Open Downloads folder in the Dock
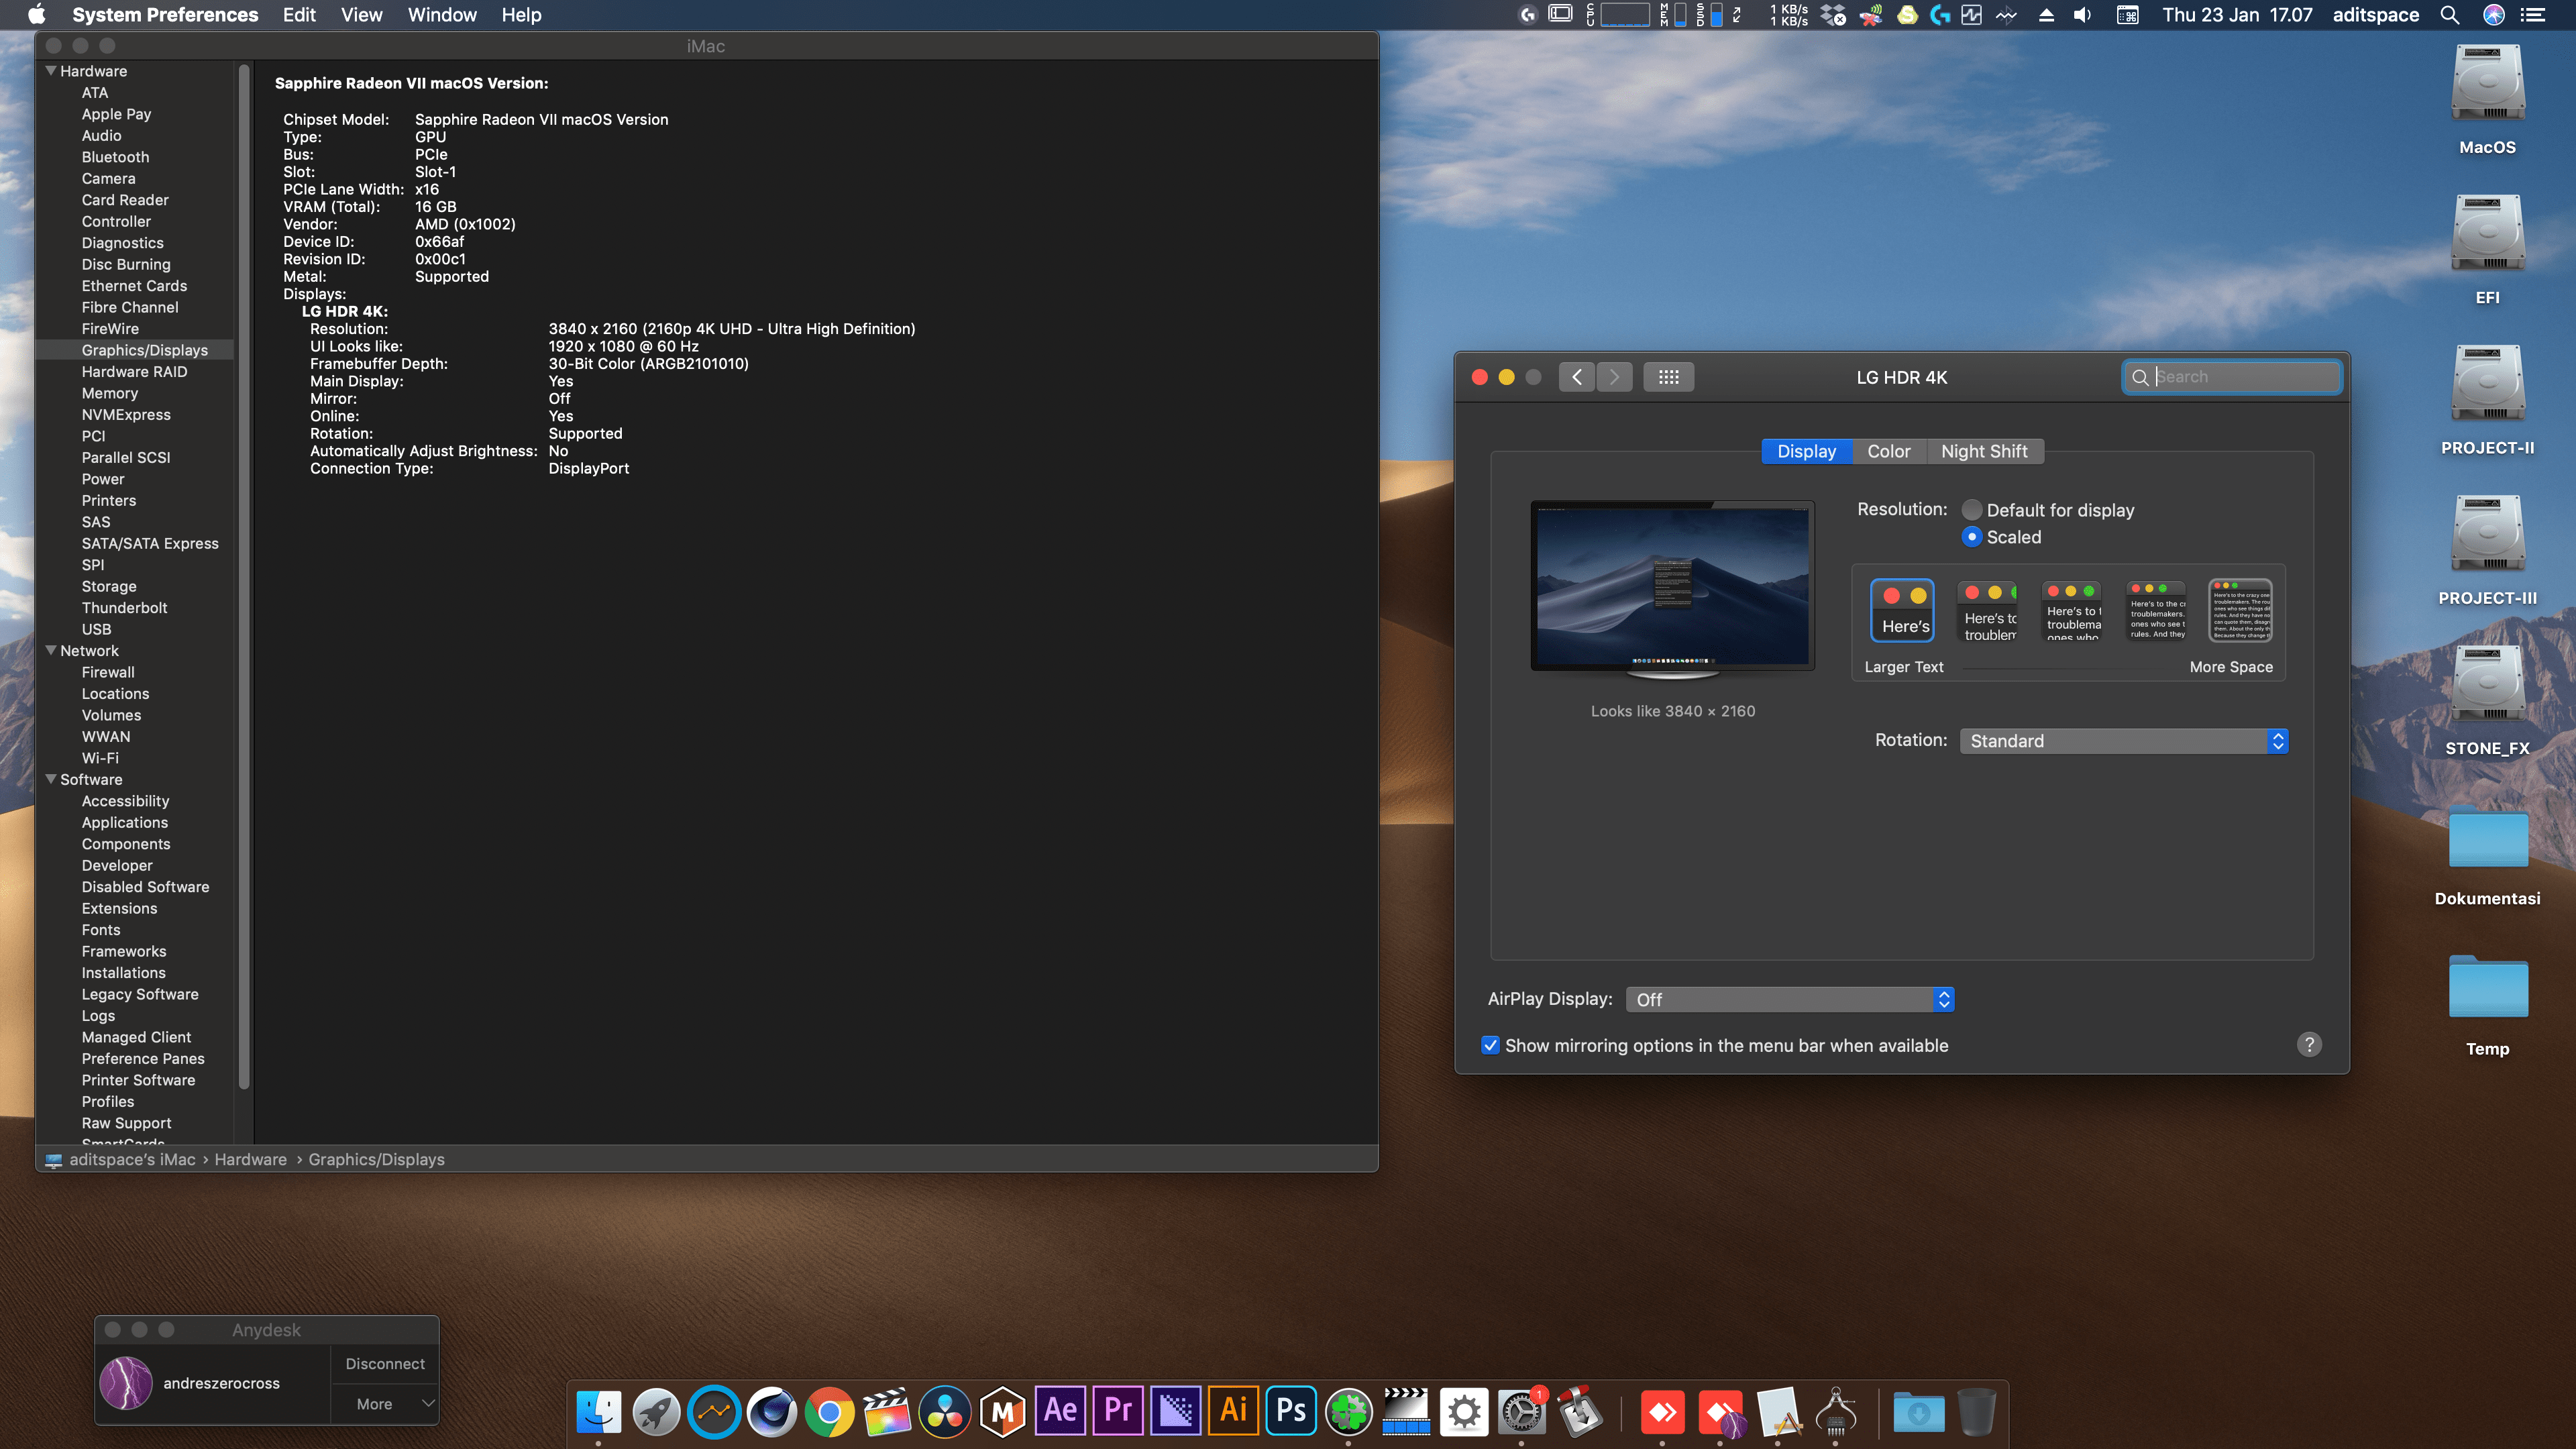Viewport: 2576px width, 1449px height. click(1918, 1412)
